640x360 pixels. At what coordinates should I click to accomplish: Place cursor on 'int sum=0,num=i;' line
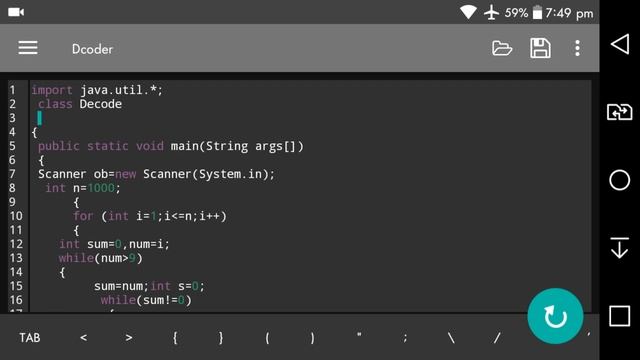coord(114,244)
